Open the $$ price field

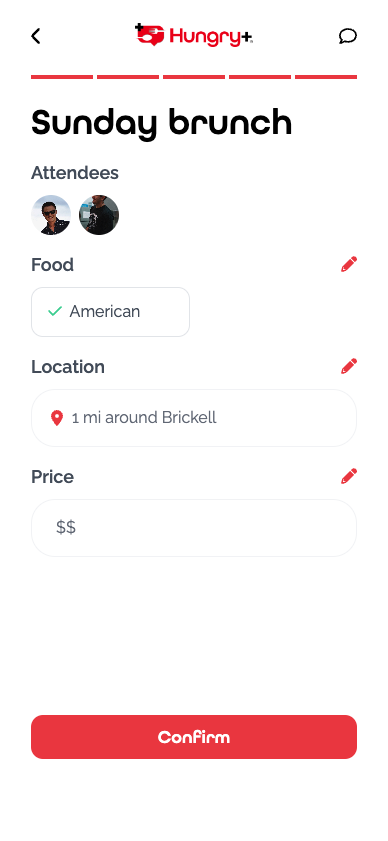click(x=194, y=528)
